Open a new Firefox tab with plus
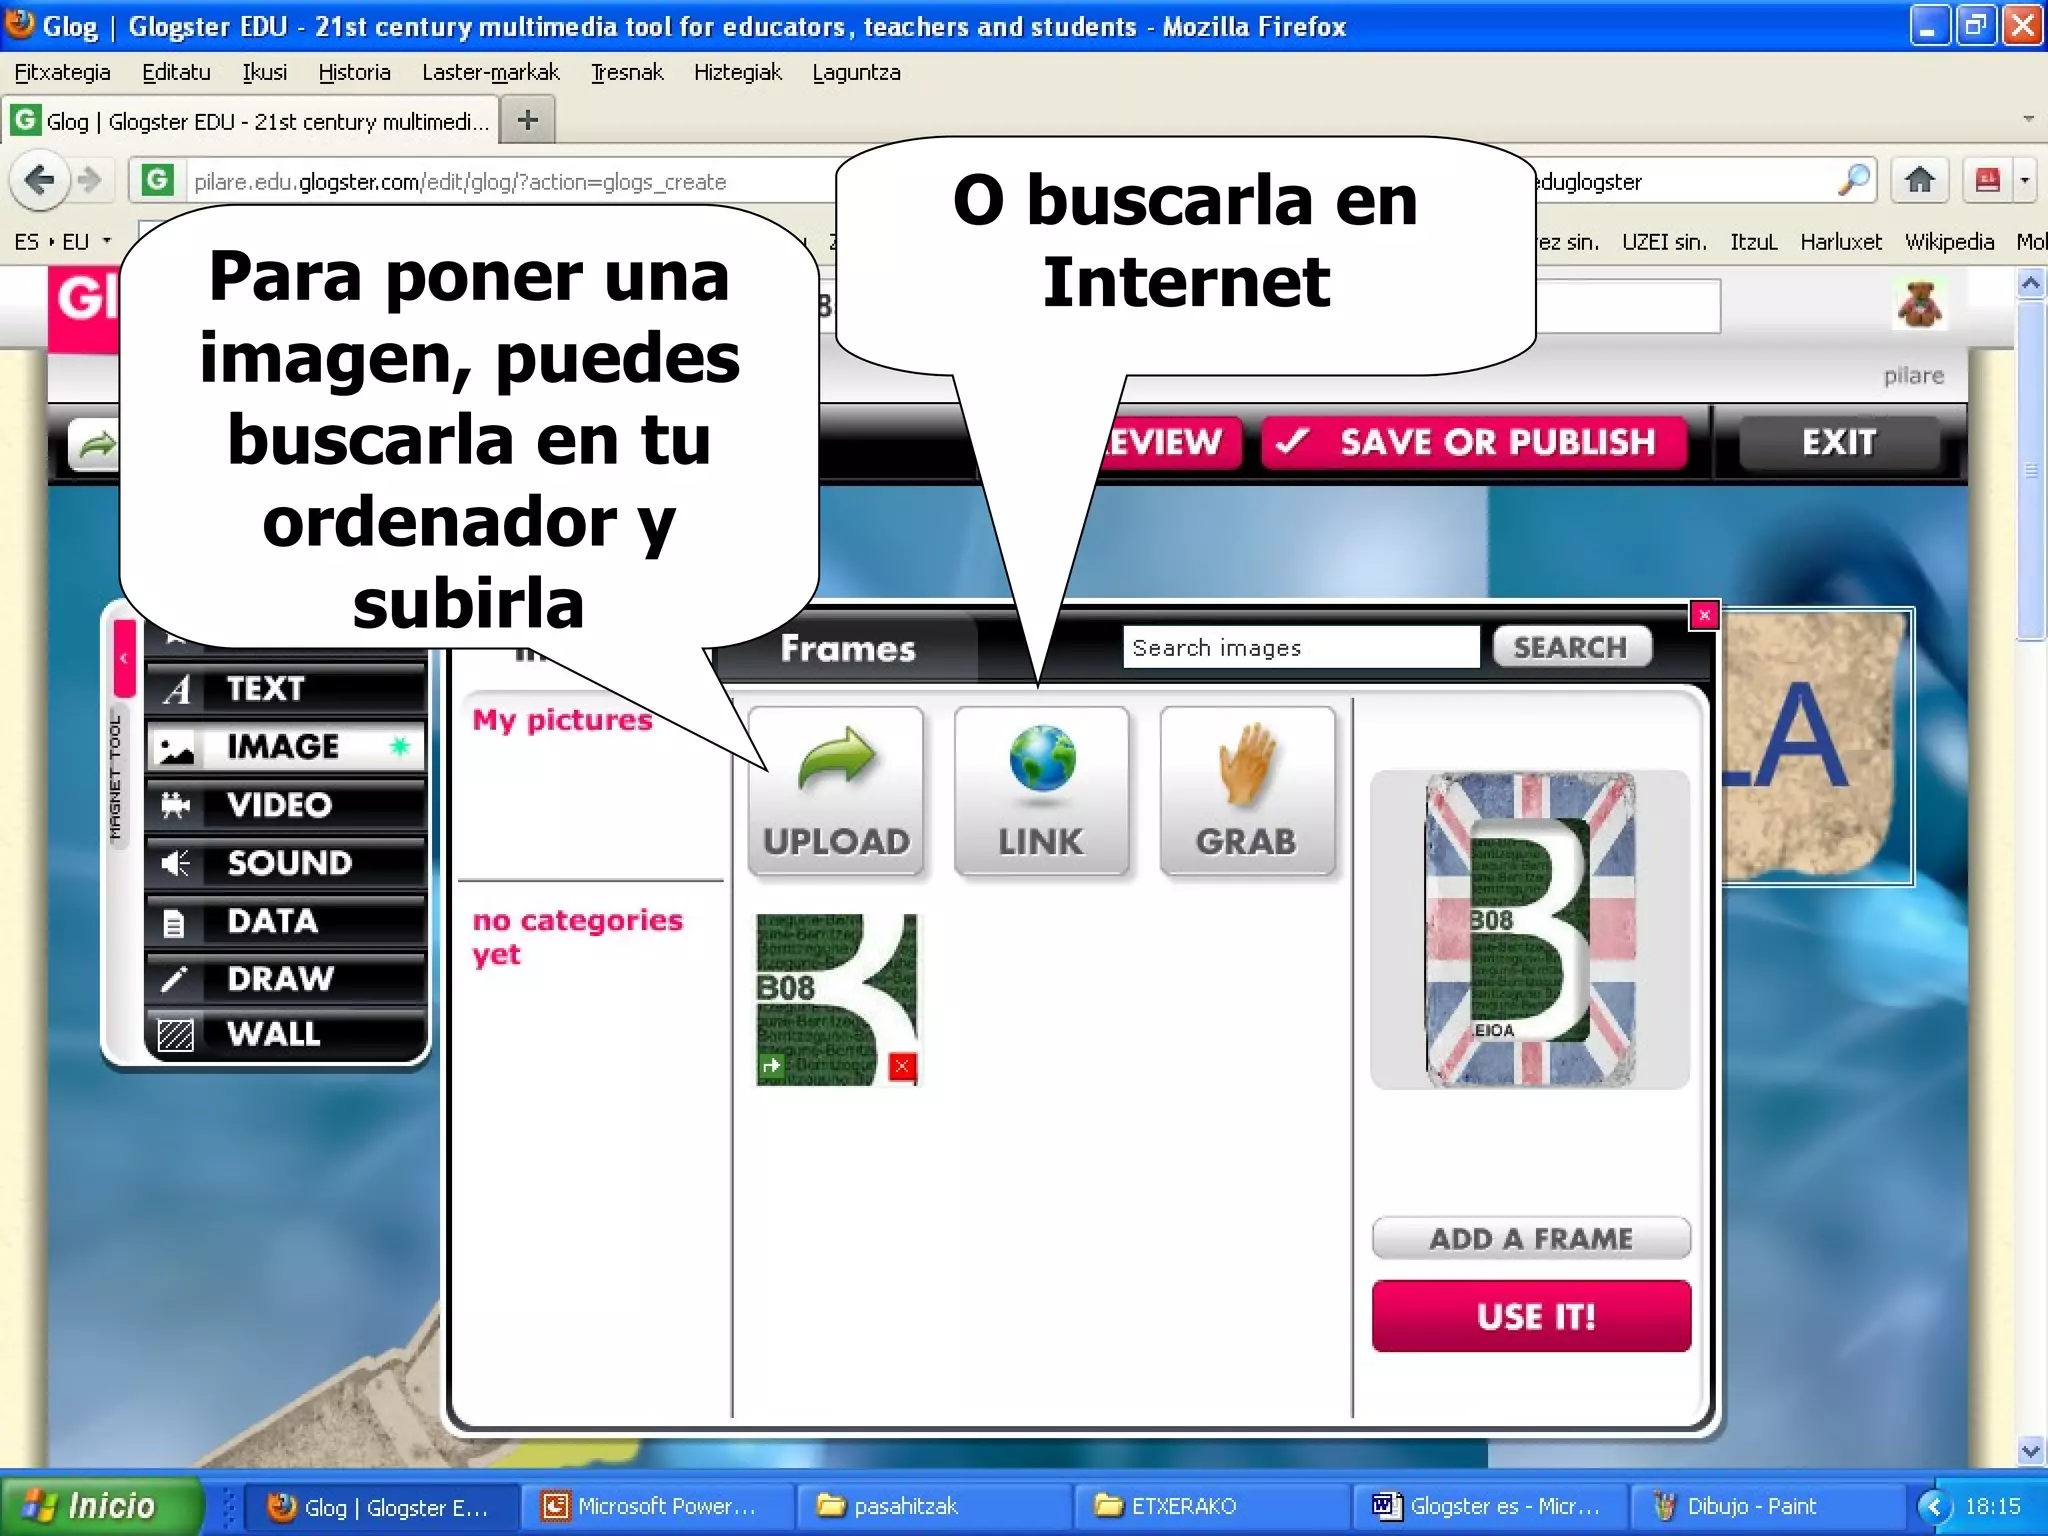This screenshot has width=2048, height=1536. tap(527, 121)
